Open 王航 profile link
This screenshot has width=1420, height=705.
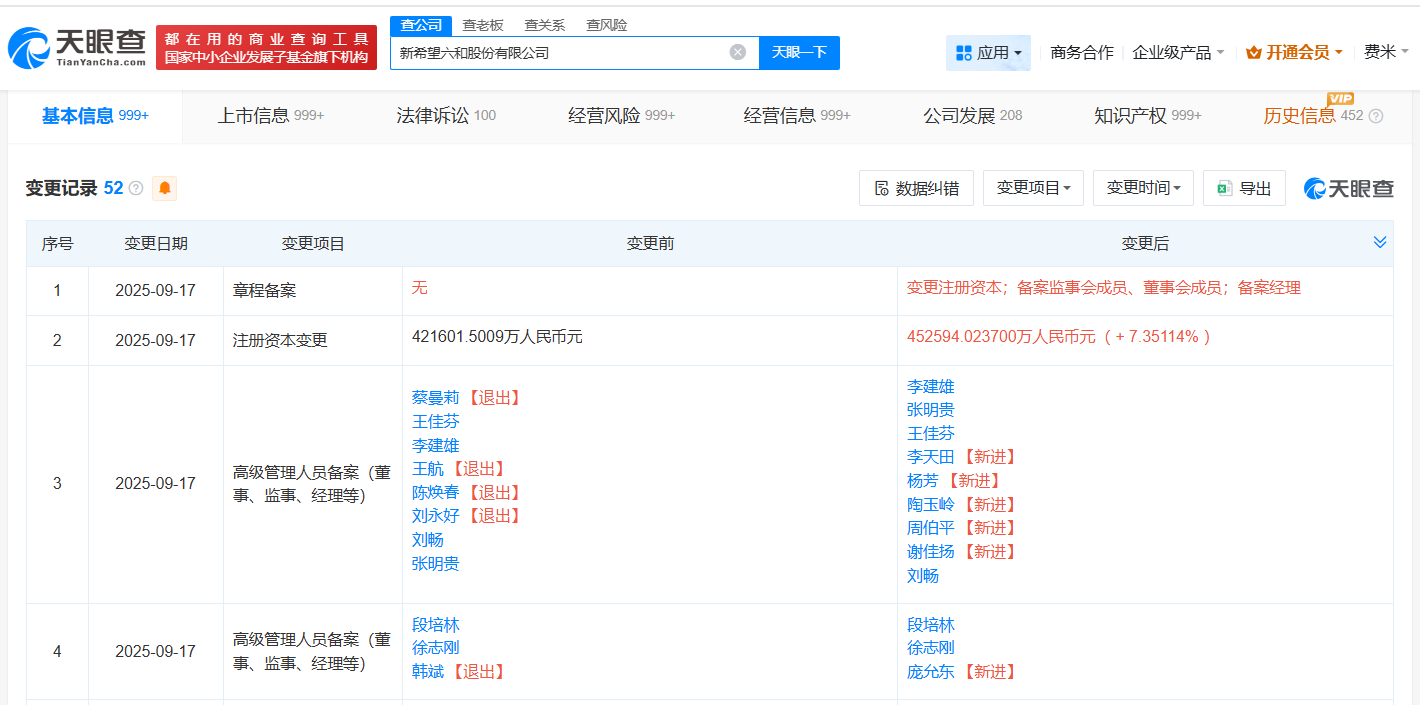tap(427, 469)
